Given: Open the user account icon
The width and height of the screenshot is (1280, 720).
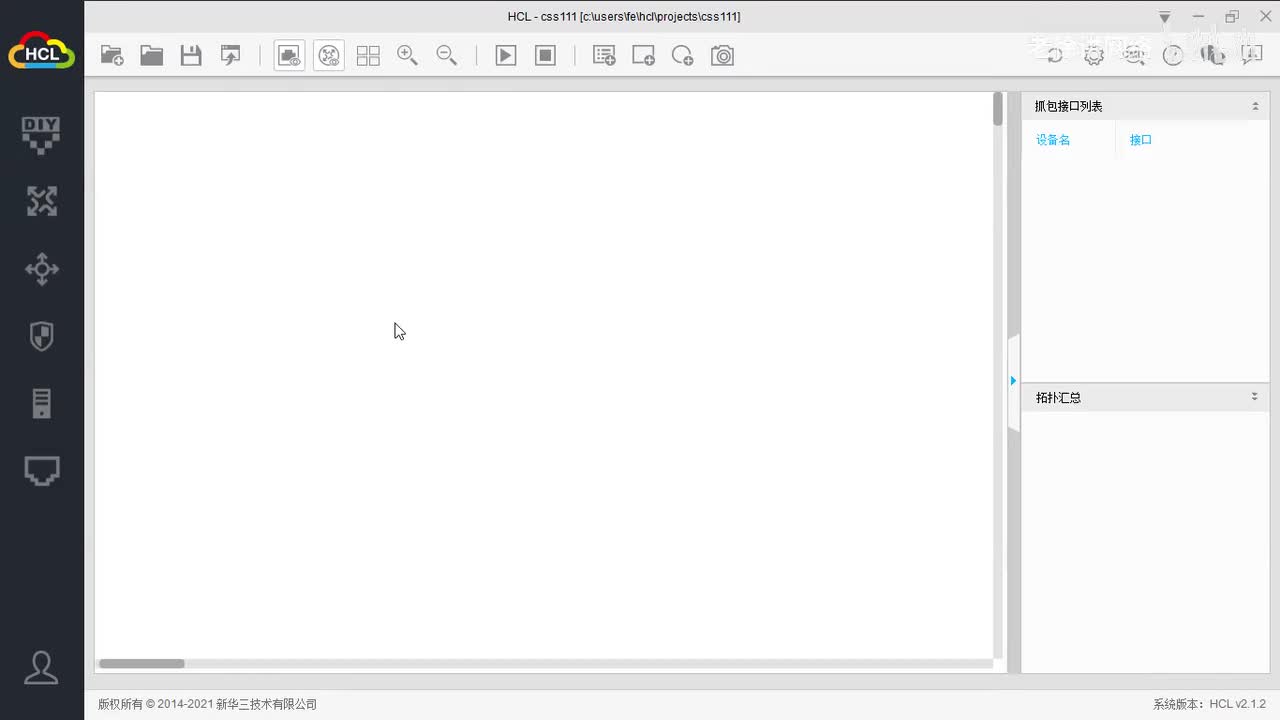Looking at the screenshot, I should [41, 667].
